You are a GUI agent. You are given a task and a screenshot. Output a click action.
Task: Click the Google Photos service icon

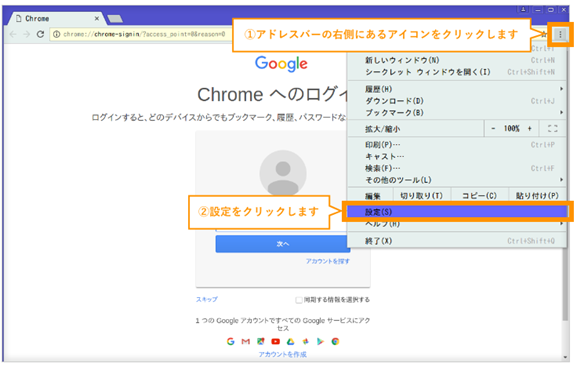(x=305, y=342)
